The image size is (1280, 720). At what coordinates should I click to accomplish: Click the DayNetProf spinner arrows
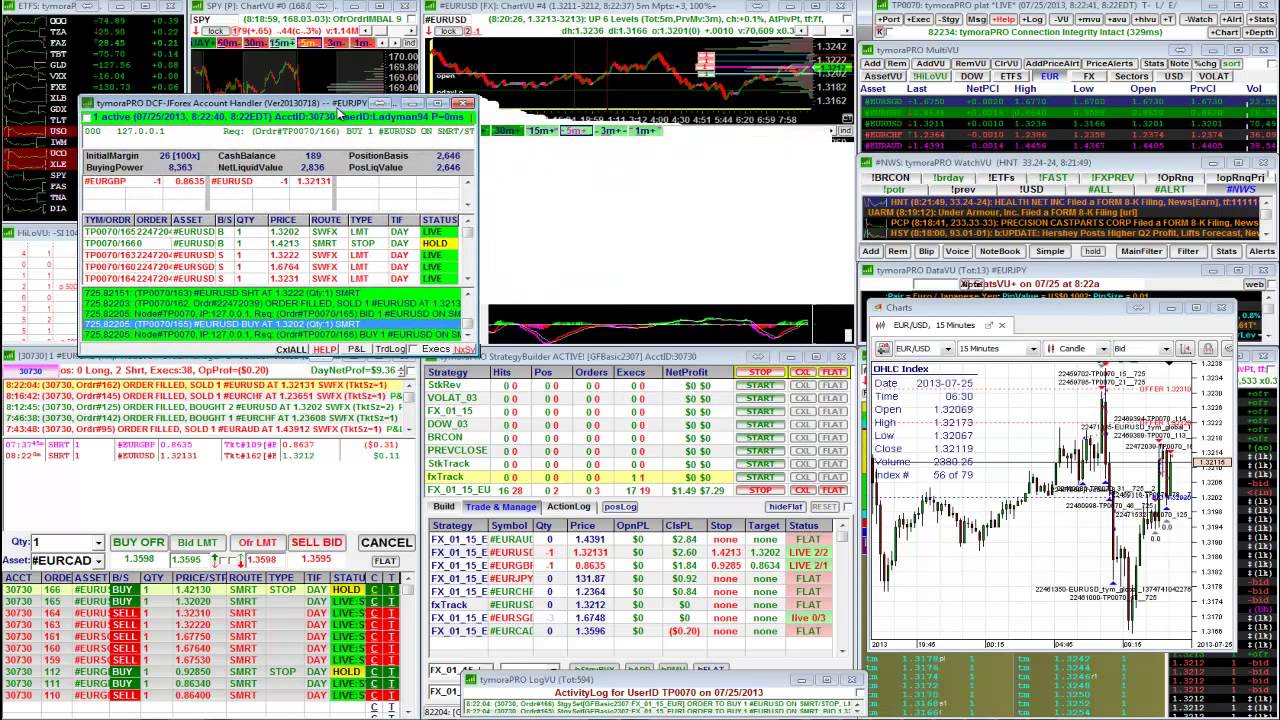(x=403, y=370)
